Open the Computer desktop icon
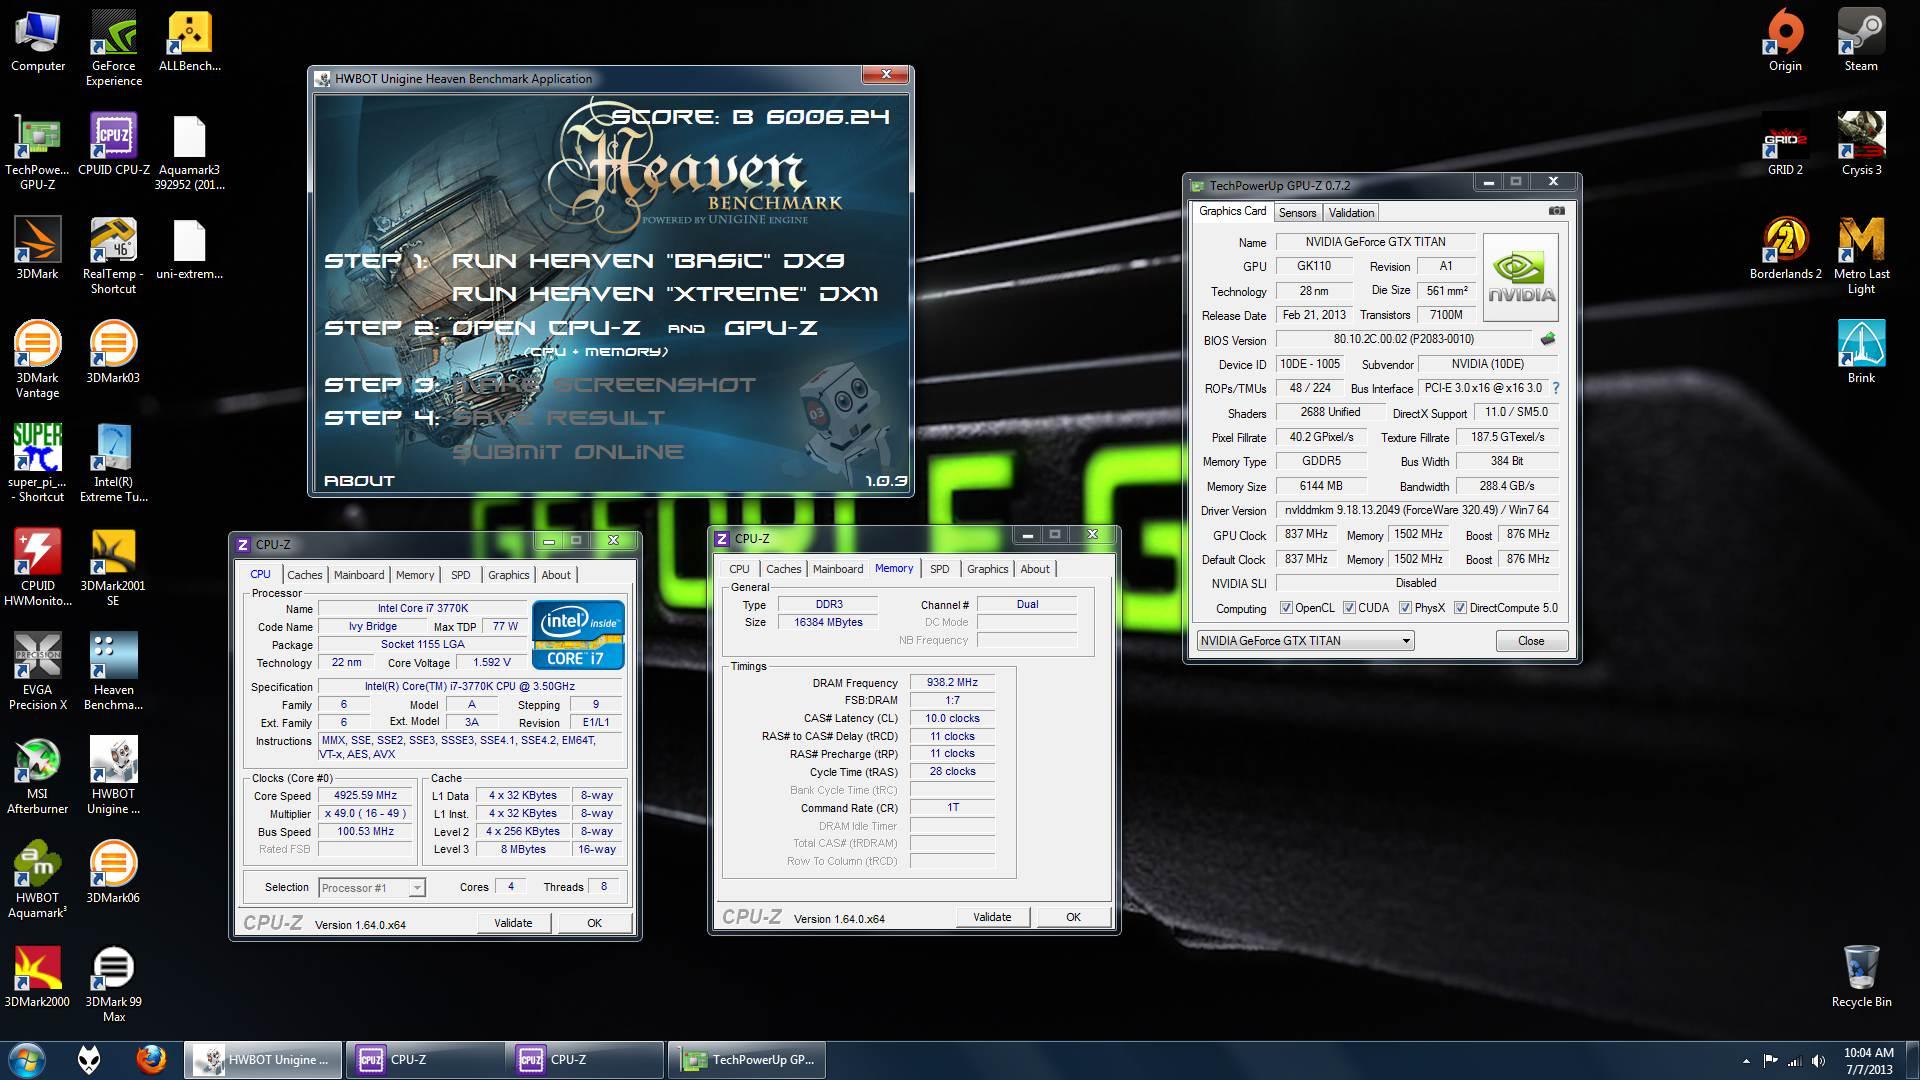The height and width of the screenshot is (1080, 1920). 37,42
